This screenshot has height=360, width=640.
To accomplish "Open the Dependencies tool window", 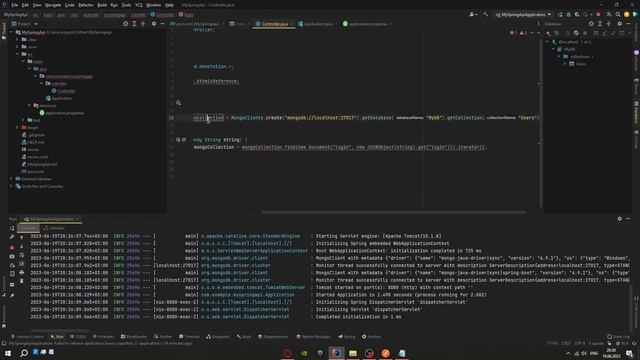I will click(x=273, y=337).
